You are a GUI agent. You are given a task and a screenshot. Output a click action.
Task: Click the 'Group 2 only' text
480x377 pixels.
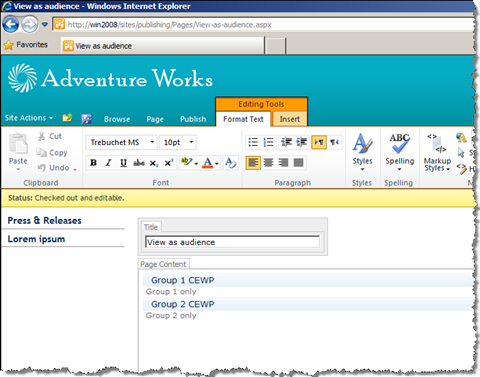[171, 316]
